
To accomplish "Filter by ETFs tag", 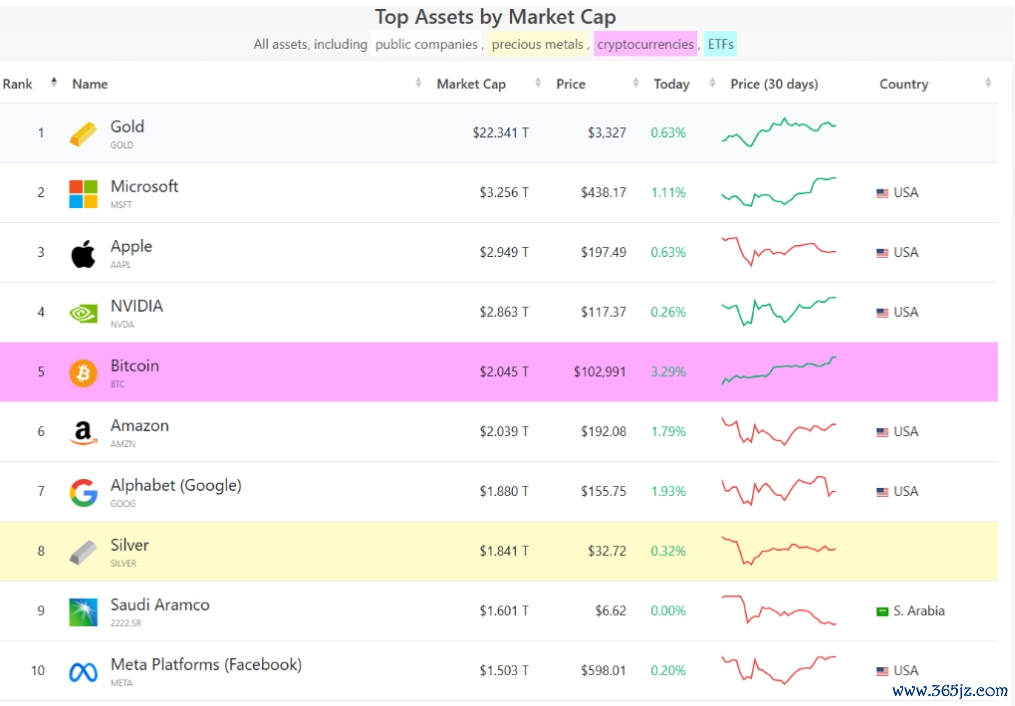I will 720,44.
